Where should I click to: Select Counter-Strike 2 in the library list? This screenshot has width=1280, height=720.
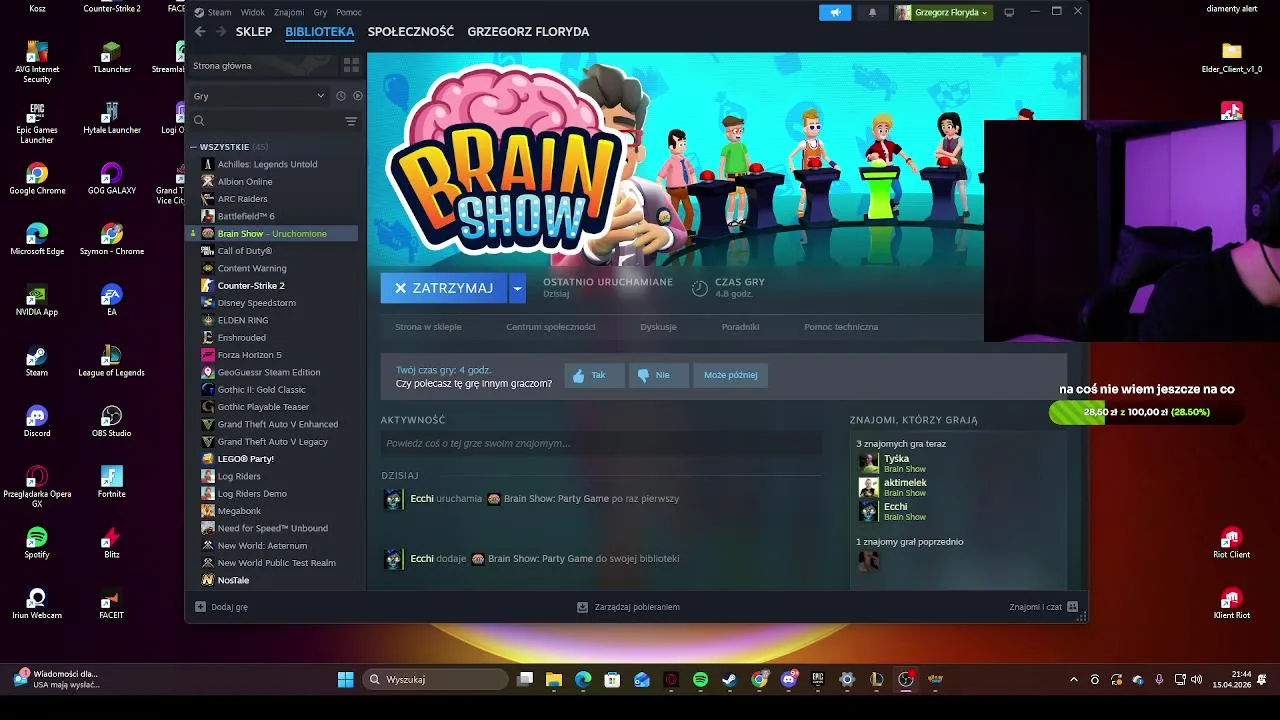click(x=250, y=286)
